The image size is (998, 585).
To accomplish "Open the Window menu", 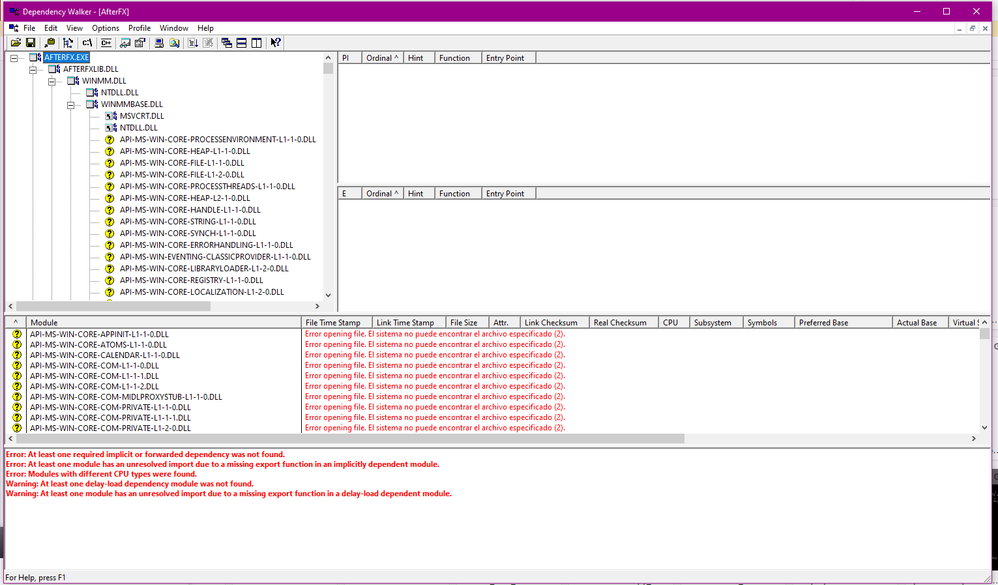I will tap(174, 28).
